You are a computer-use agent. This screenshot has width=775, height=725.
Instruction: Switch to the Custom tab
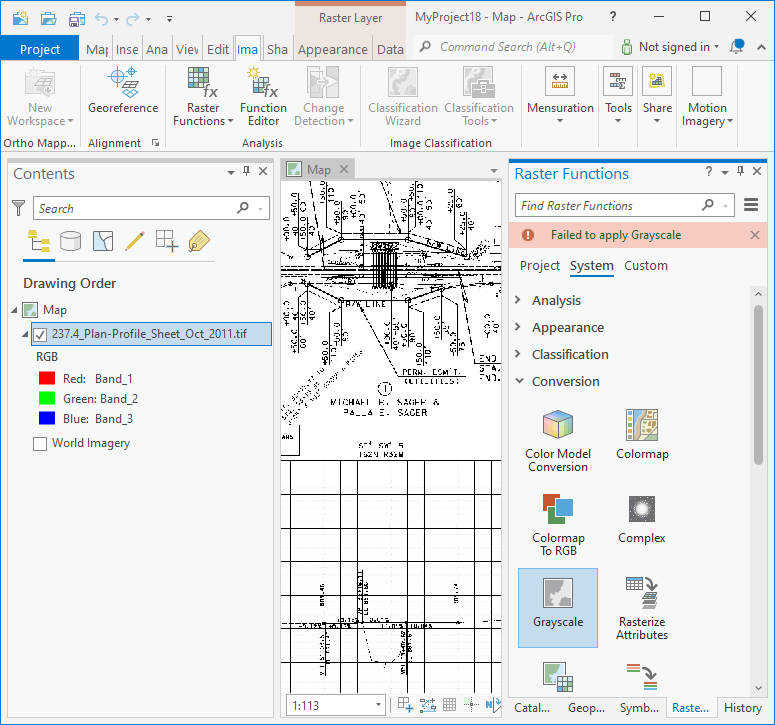pos(645,266)
